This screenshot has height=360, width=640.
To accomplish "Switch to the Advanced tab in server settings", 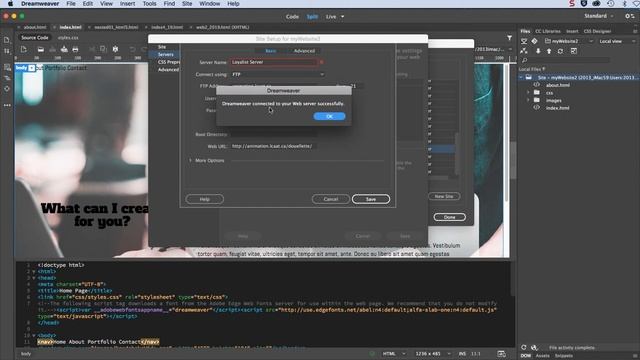I will 304,51.
